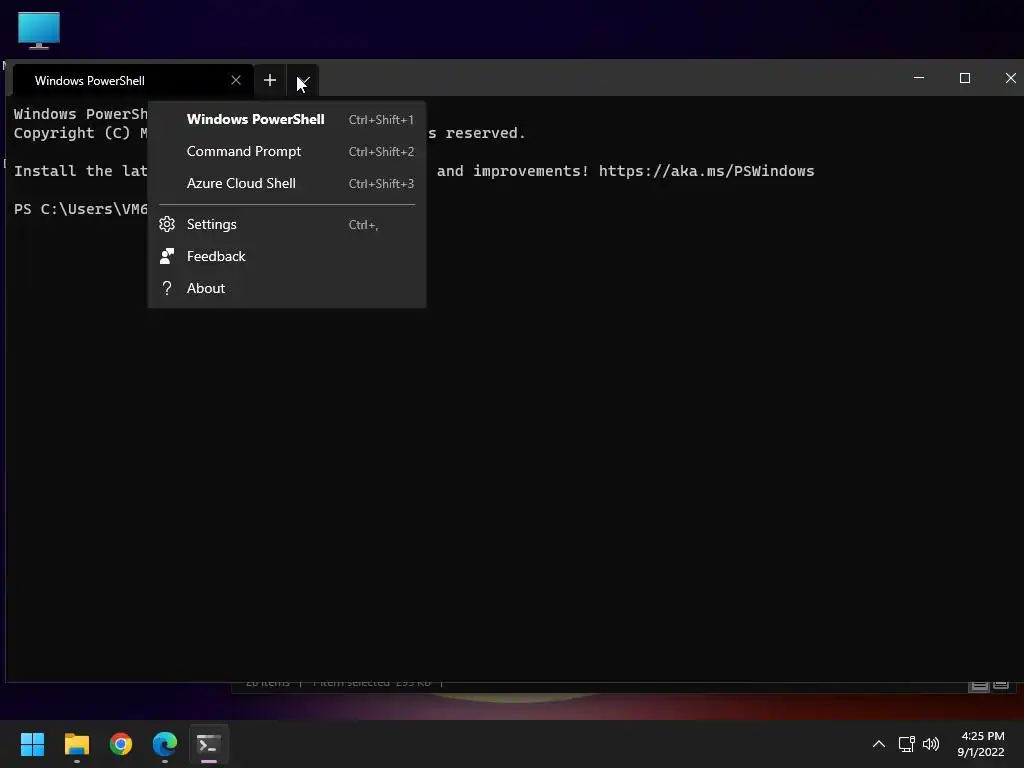Maximize the Terminal window
The width and height of the screenshot is (1024, 768).
(965, 78)
